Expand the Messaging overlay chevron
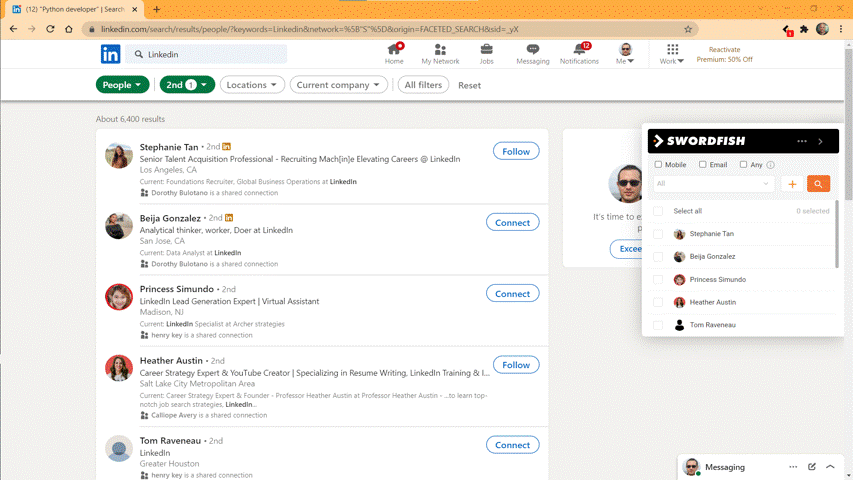Viewport: 853px width, 480px height. click(x=830, y=466)
